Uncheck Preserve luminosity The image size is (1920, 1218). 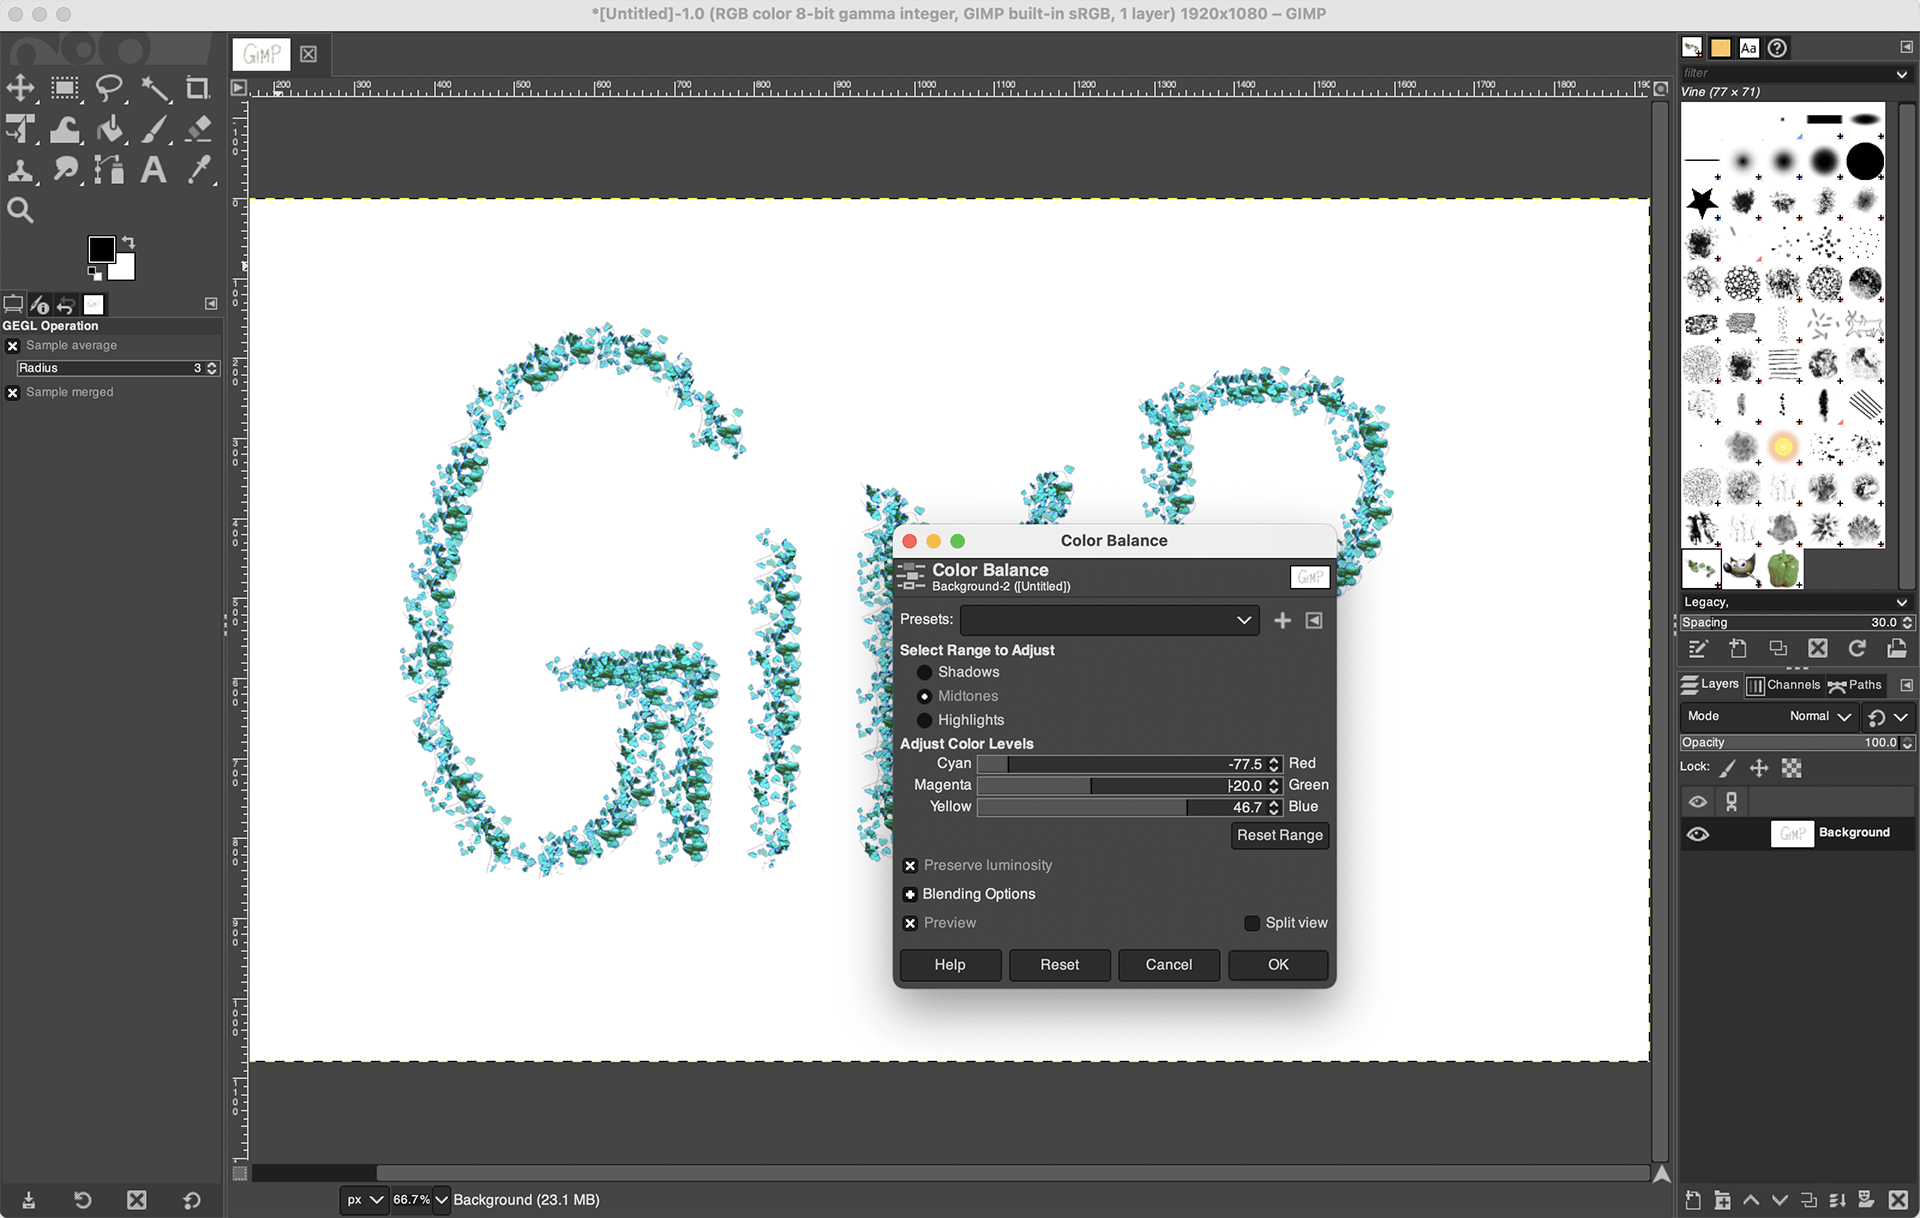[x=910, y=865]
